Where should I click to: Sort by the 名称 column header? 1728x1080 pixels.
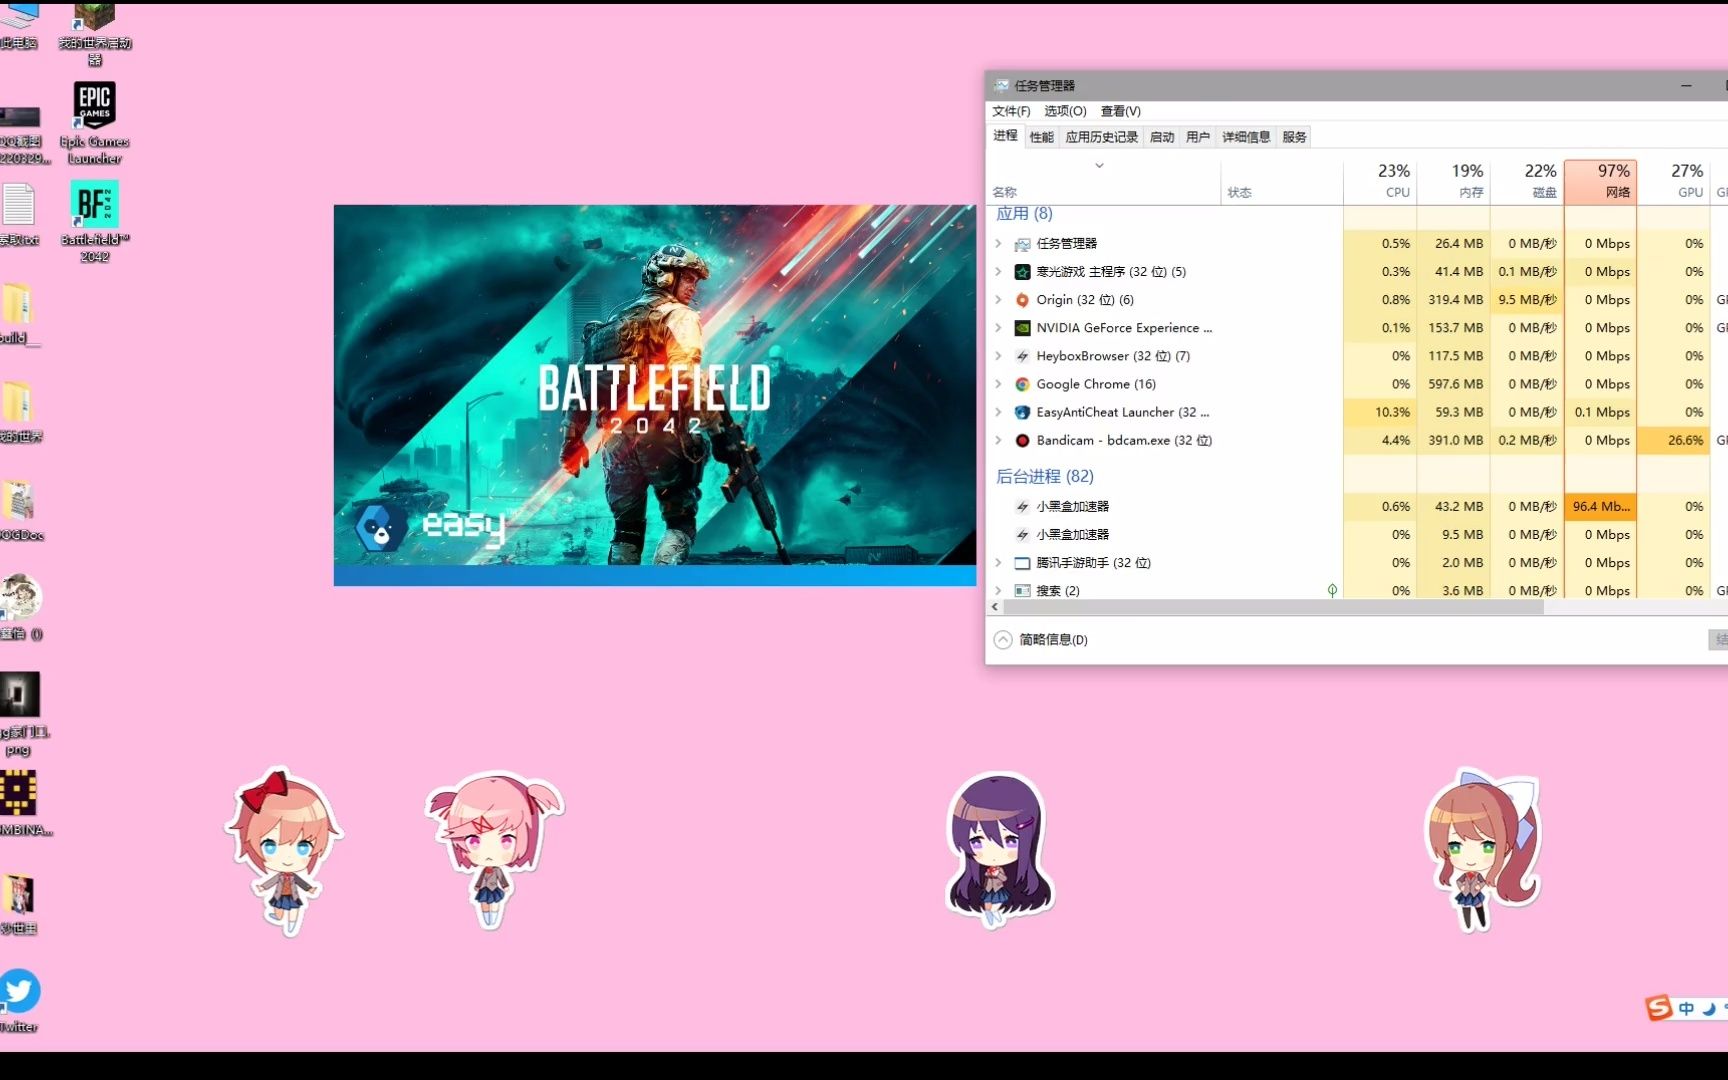1104,181
